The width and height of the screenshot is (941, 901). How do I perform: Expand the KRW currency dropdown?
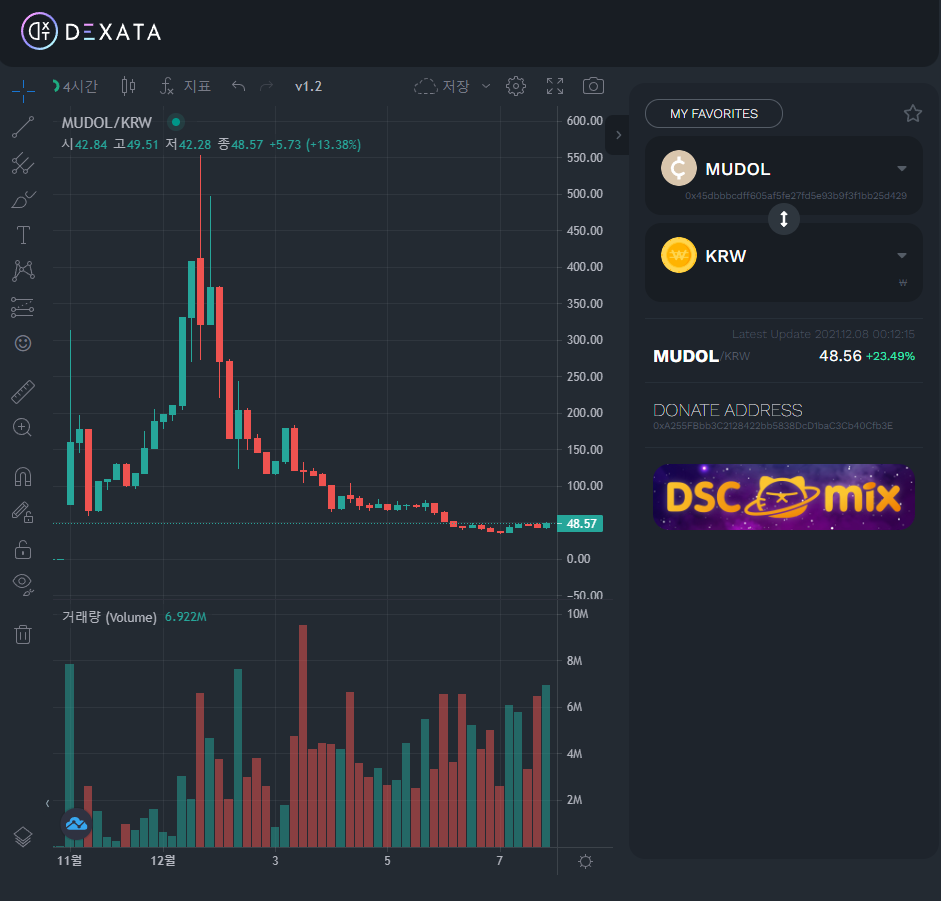[x=901, y=256]
